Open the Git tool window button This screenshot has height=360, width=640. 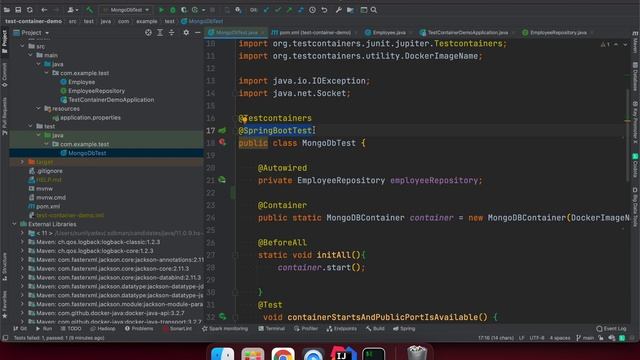click(x=20, y=329)
